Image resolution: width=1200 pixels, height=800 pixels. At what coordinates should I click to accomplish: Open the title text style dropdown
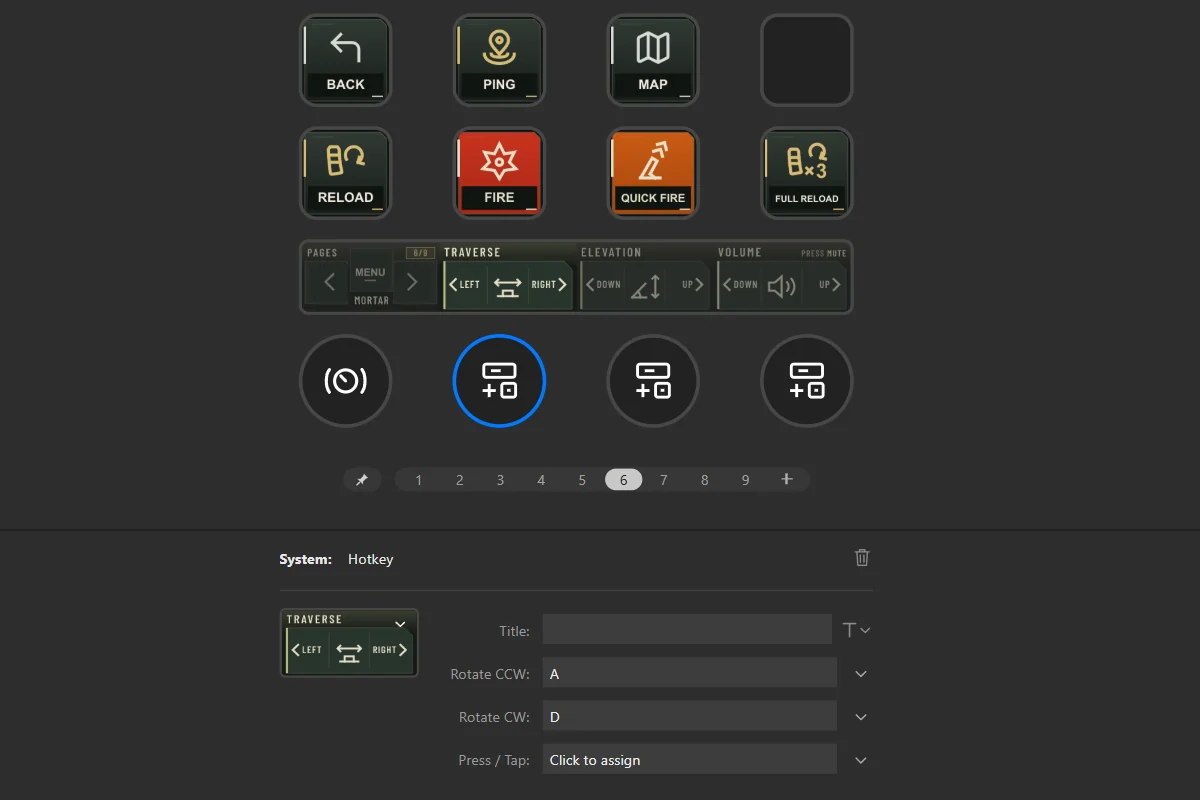857,630
